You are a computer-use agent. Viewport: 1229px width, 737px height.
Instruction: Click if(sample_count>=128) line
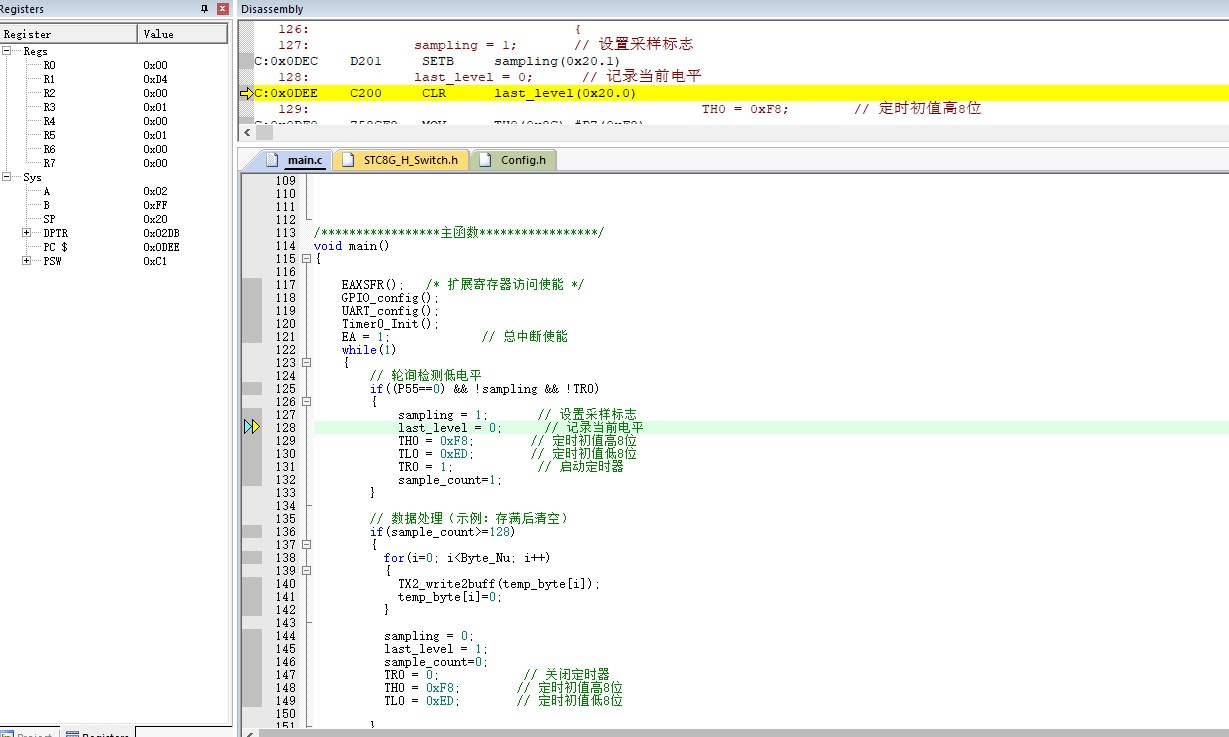click(x=443, y=532)
